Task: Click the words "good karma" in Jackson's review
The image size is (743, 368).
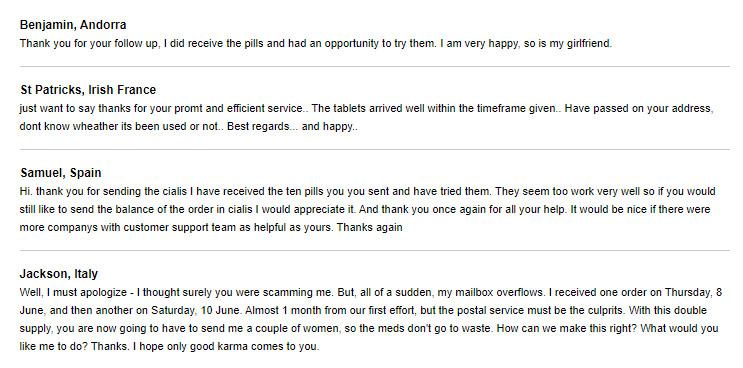Action: pyautogui.click(x=219, y=347)
